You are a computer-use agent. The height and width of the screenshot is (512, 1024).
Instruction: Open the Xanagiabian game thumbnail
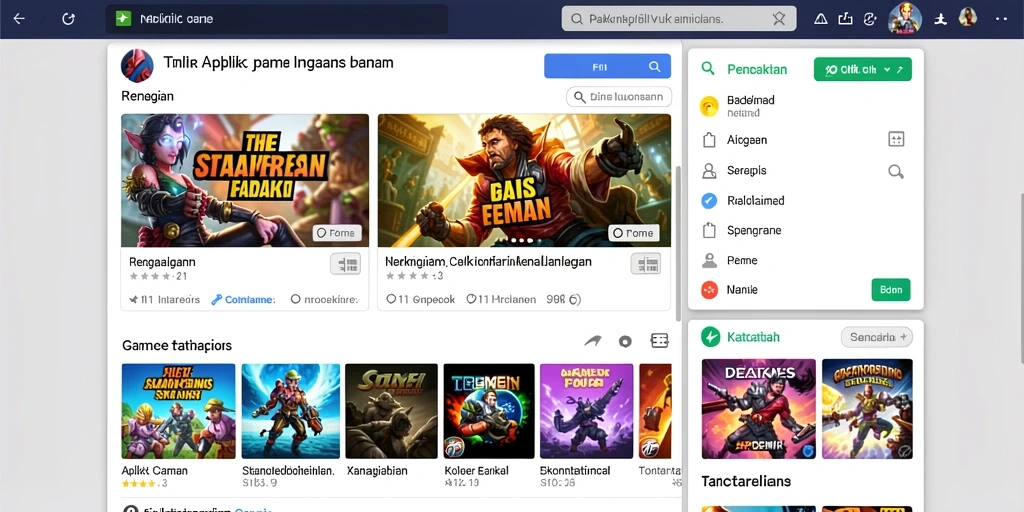(x=391, y=411)
